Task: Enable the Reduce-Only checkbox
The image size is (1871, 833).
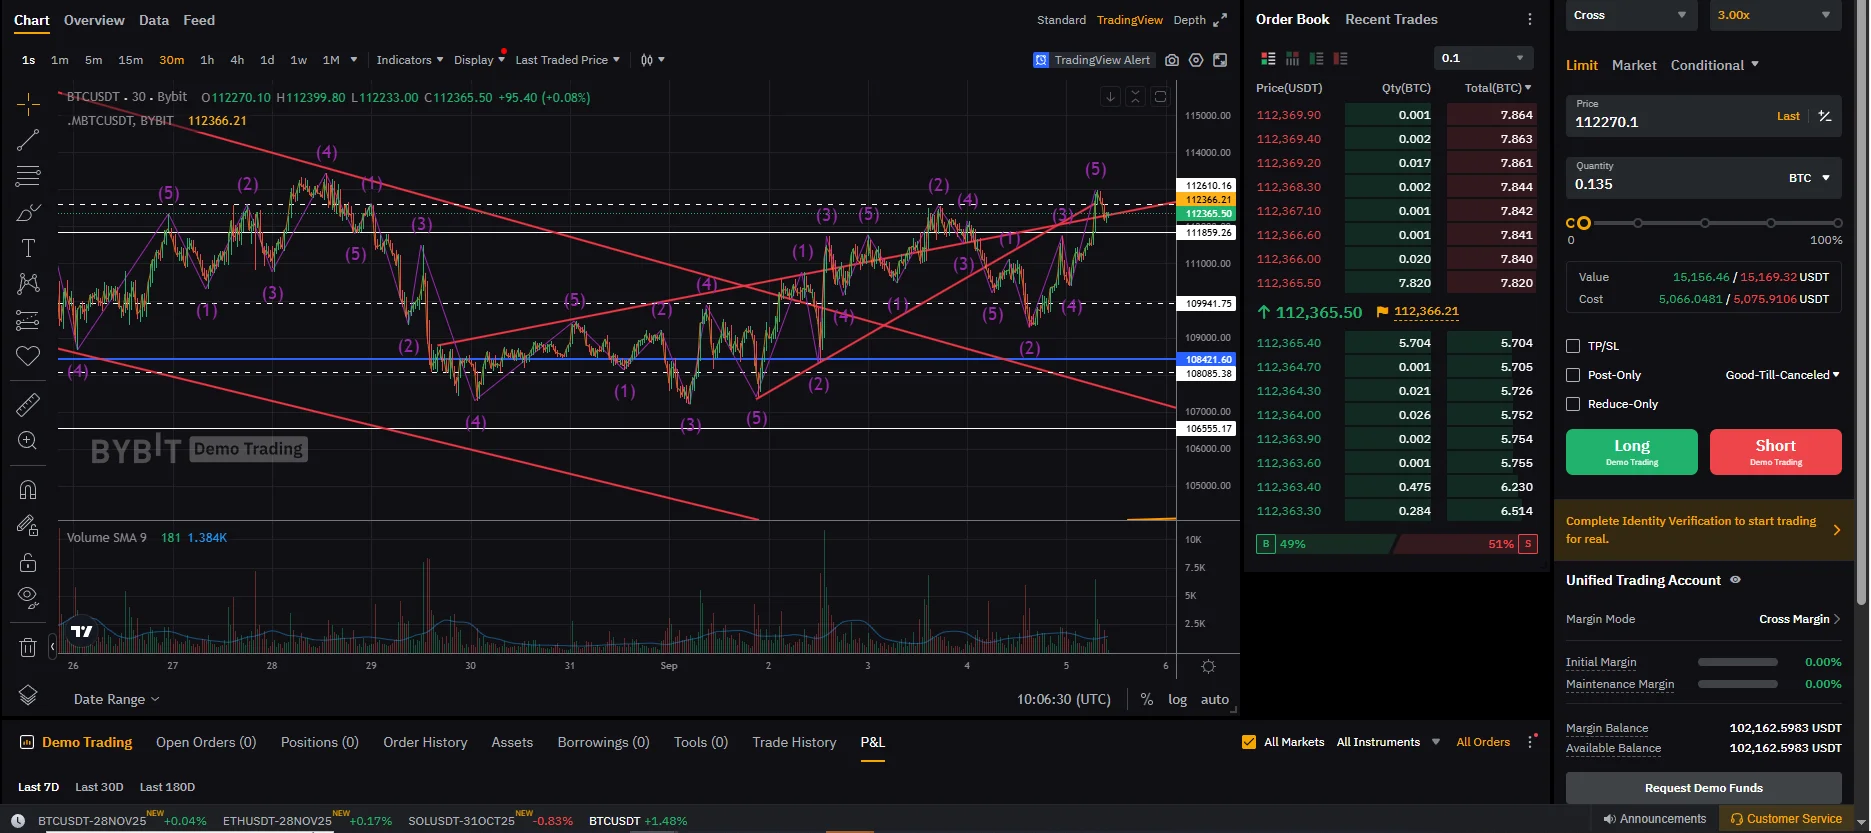Action: pos(1573,404)
